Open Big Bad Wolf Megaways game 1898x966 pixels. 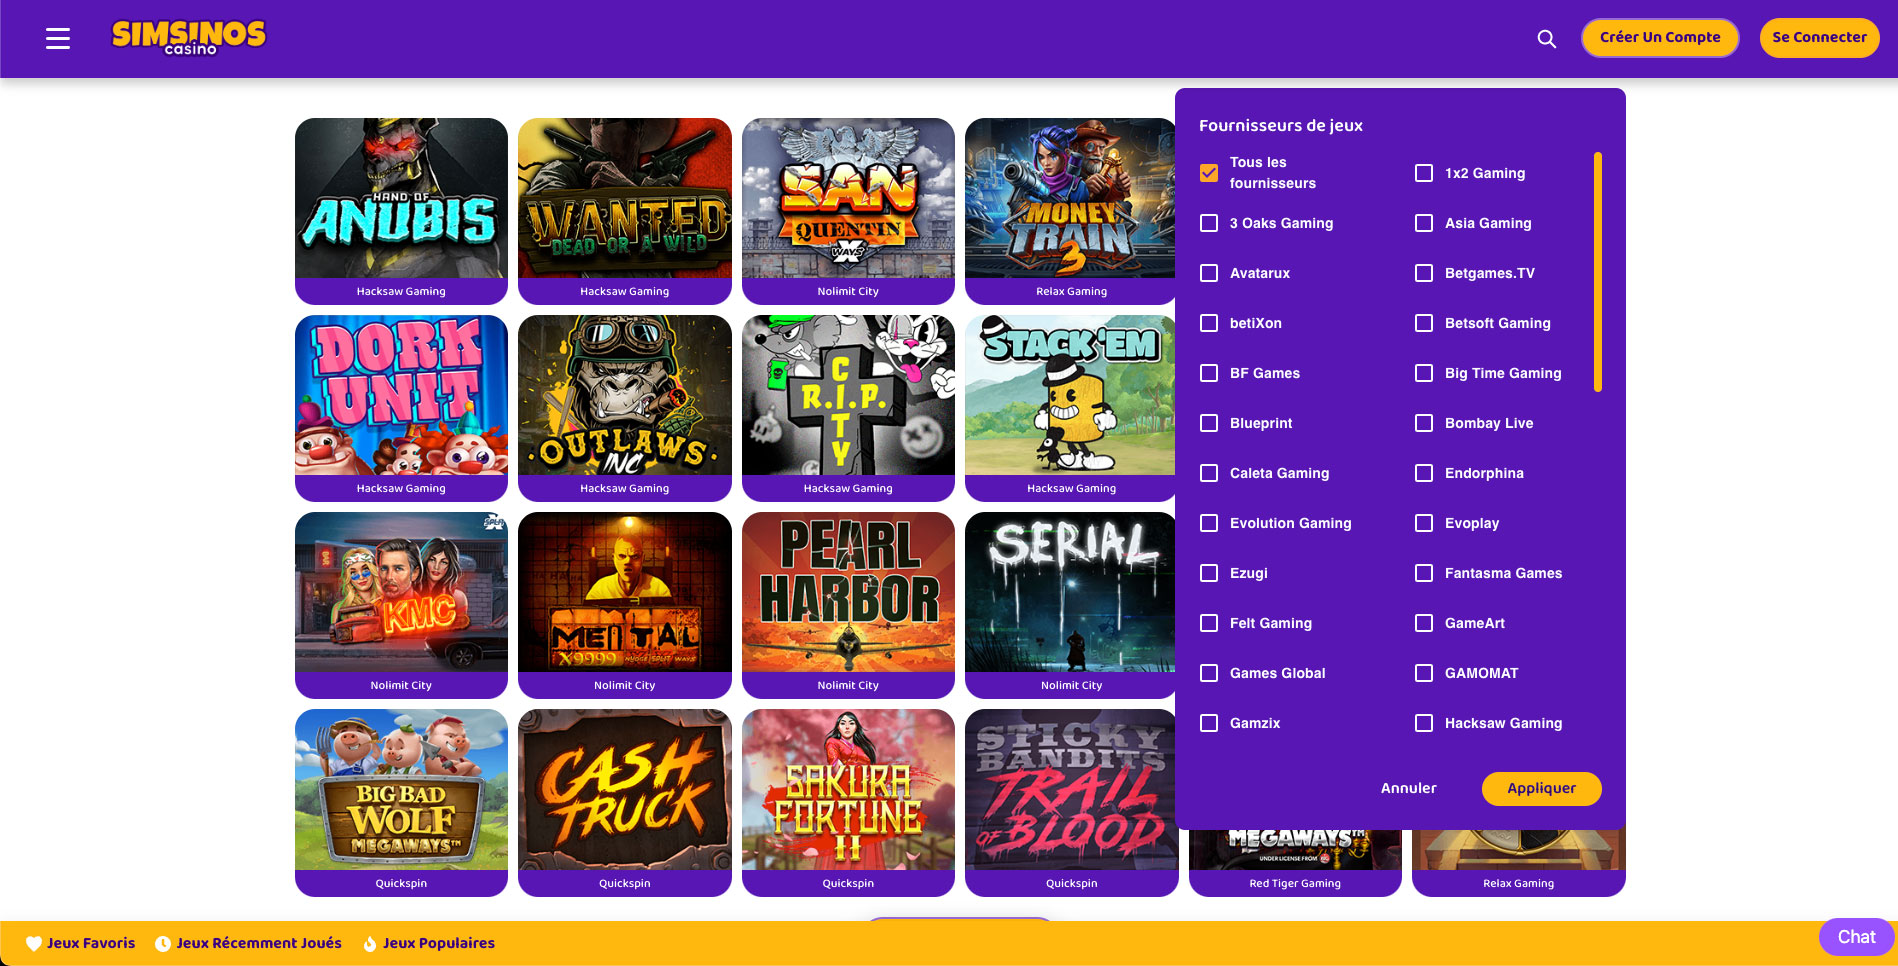401,789
